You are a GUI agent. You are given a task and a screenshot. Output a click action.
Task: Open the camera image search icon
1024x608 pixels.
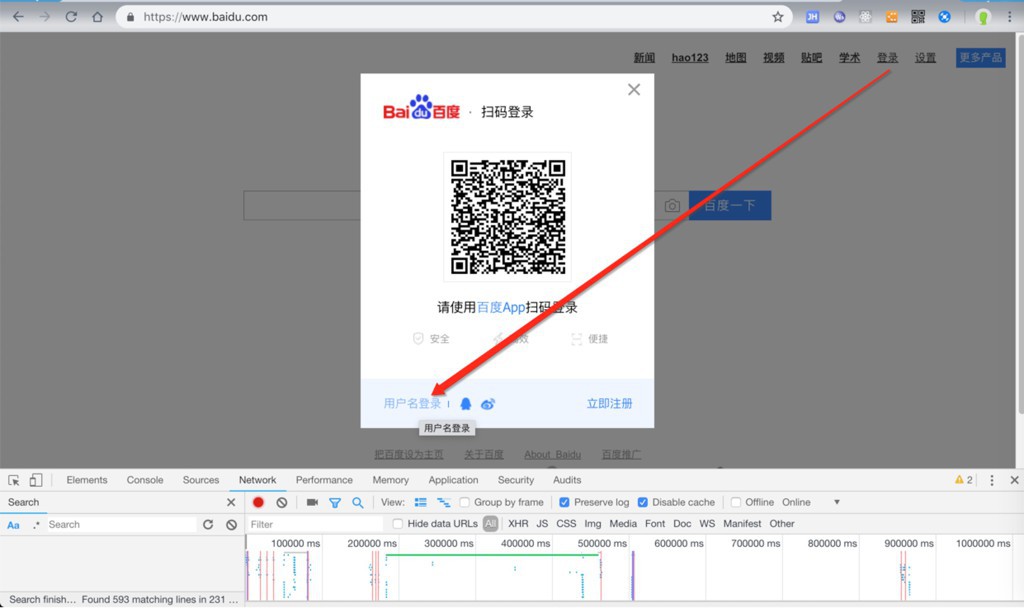coord(672,206)
